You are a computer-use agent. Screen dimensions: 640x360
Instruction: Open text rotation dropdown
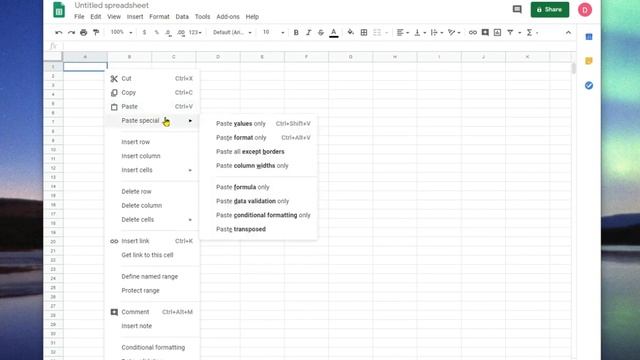pyautogui.click(x=454, y=33)
